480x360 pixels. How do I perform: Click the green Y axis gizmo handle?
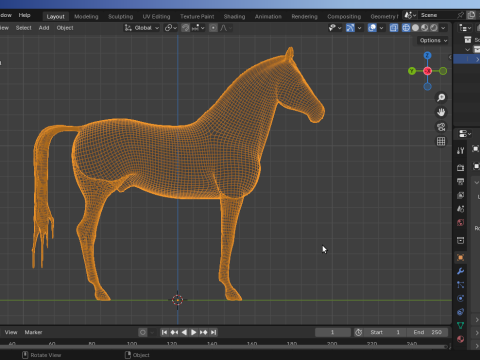[412, 71]
